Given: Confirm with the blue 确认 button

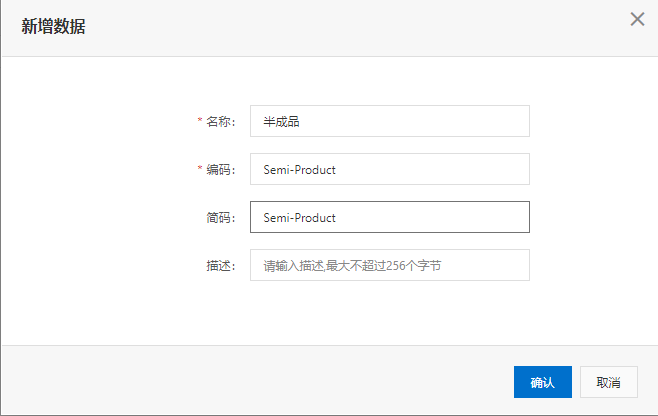Looking at the screenshot, I should 543,382.
